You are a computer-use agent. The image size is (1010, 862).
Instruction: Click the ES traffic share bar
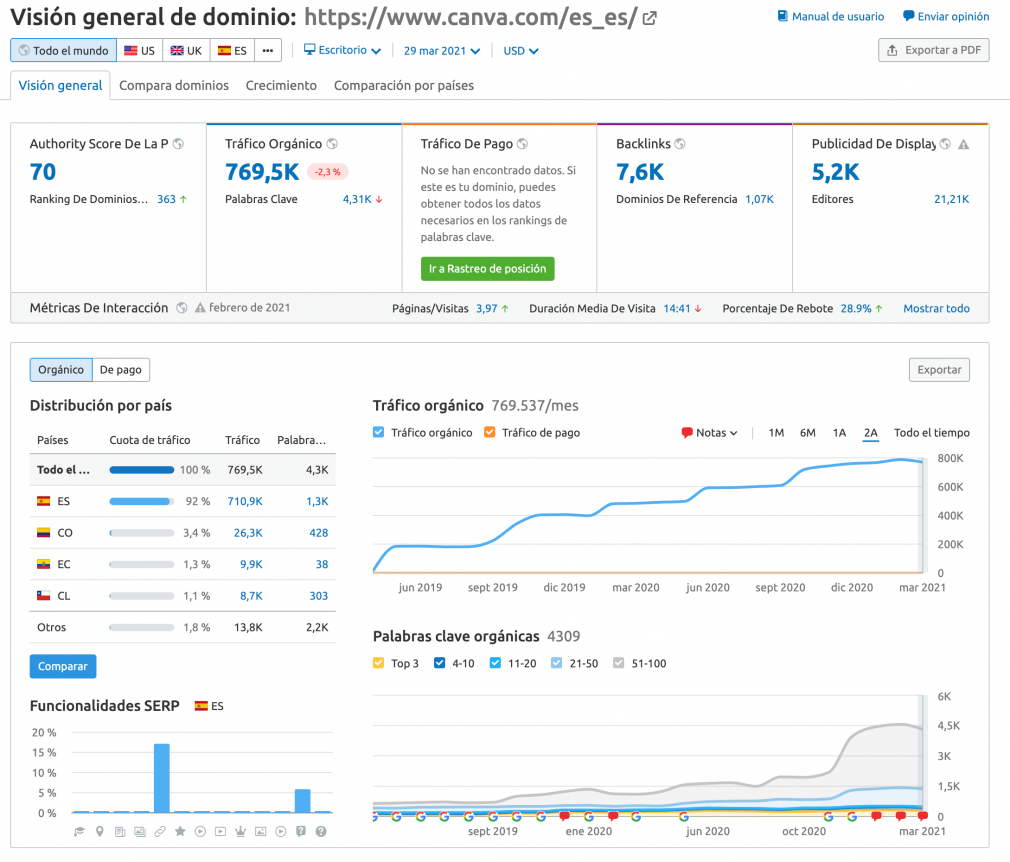click(x=142, y=501)
